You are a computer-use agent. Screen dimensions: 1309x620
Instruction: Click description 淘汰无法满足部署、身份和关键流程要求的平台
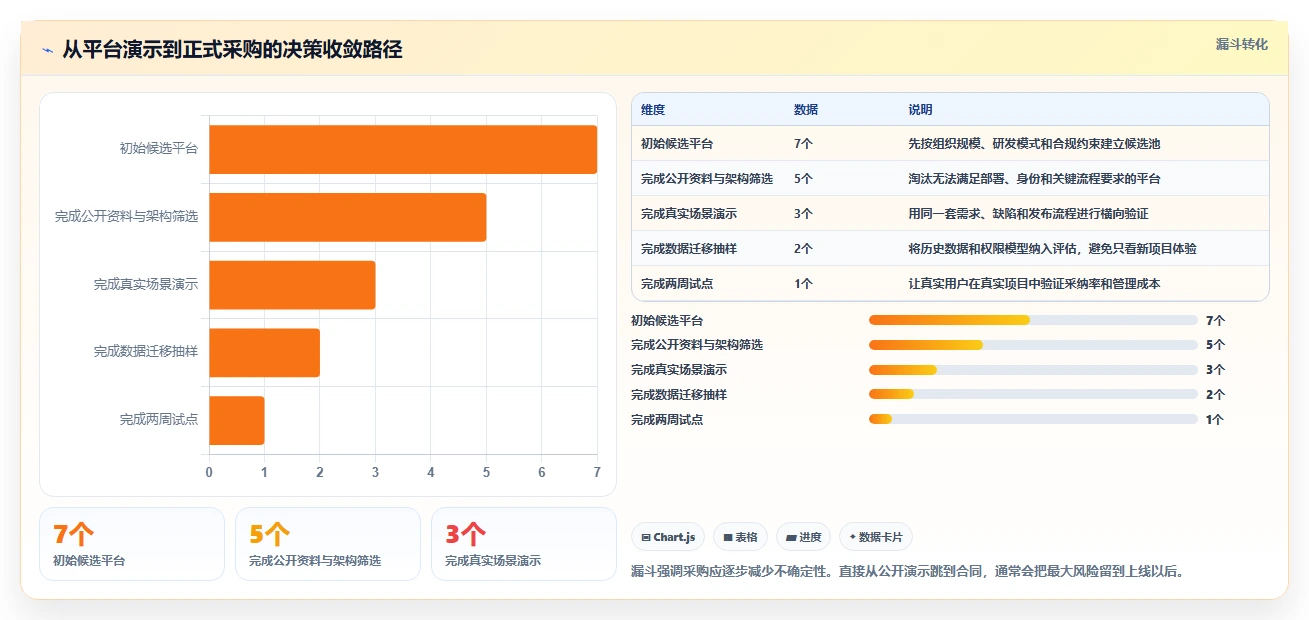point(1034,179)
